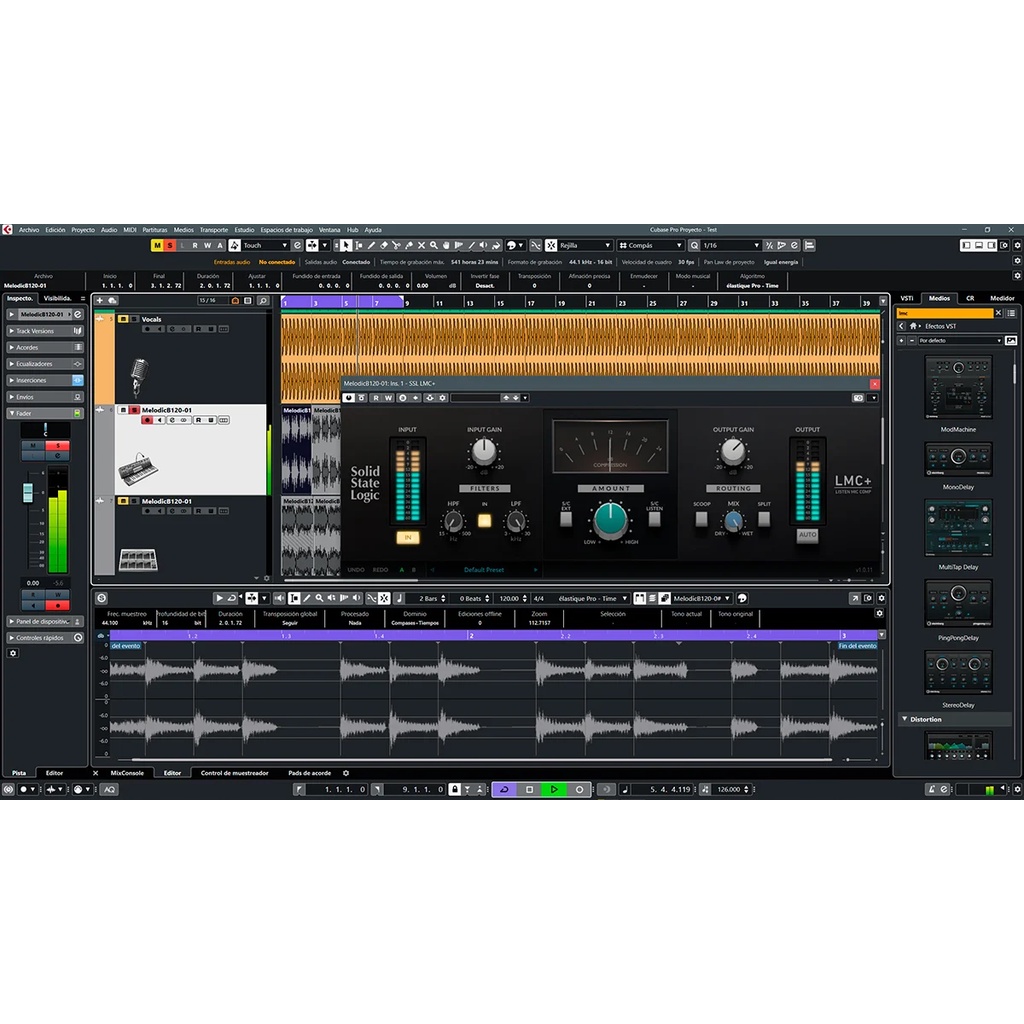Select the Hand tool in main toolbar
The width and height of the screenshot is (1024, 1024).
(x=446, y=246)
